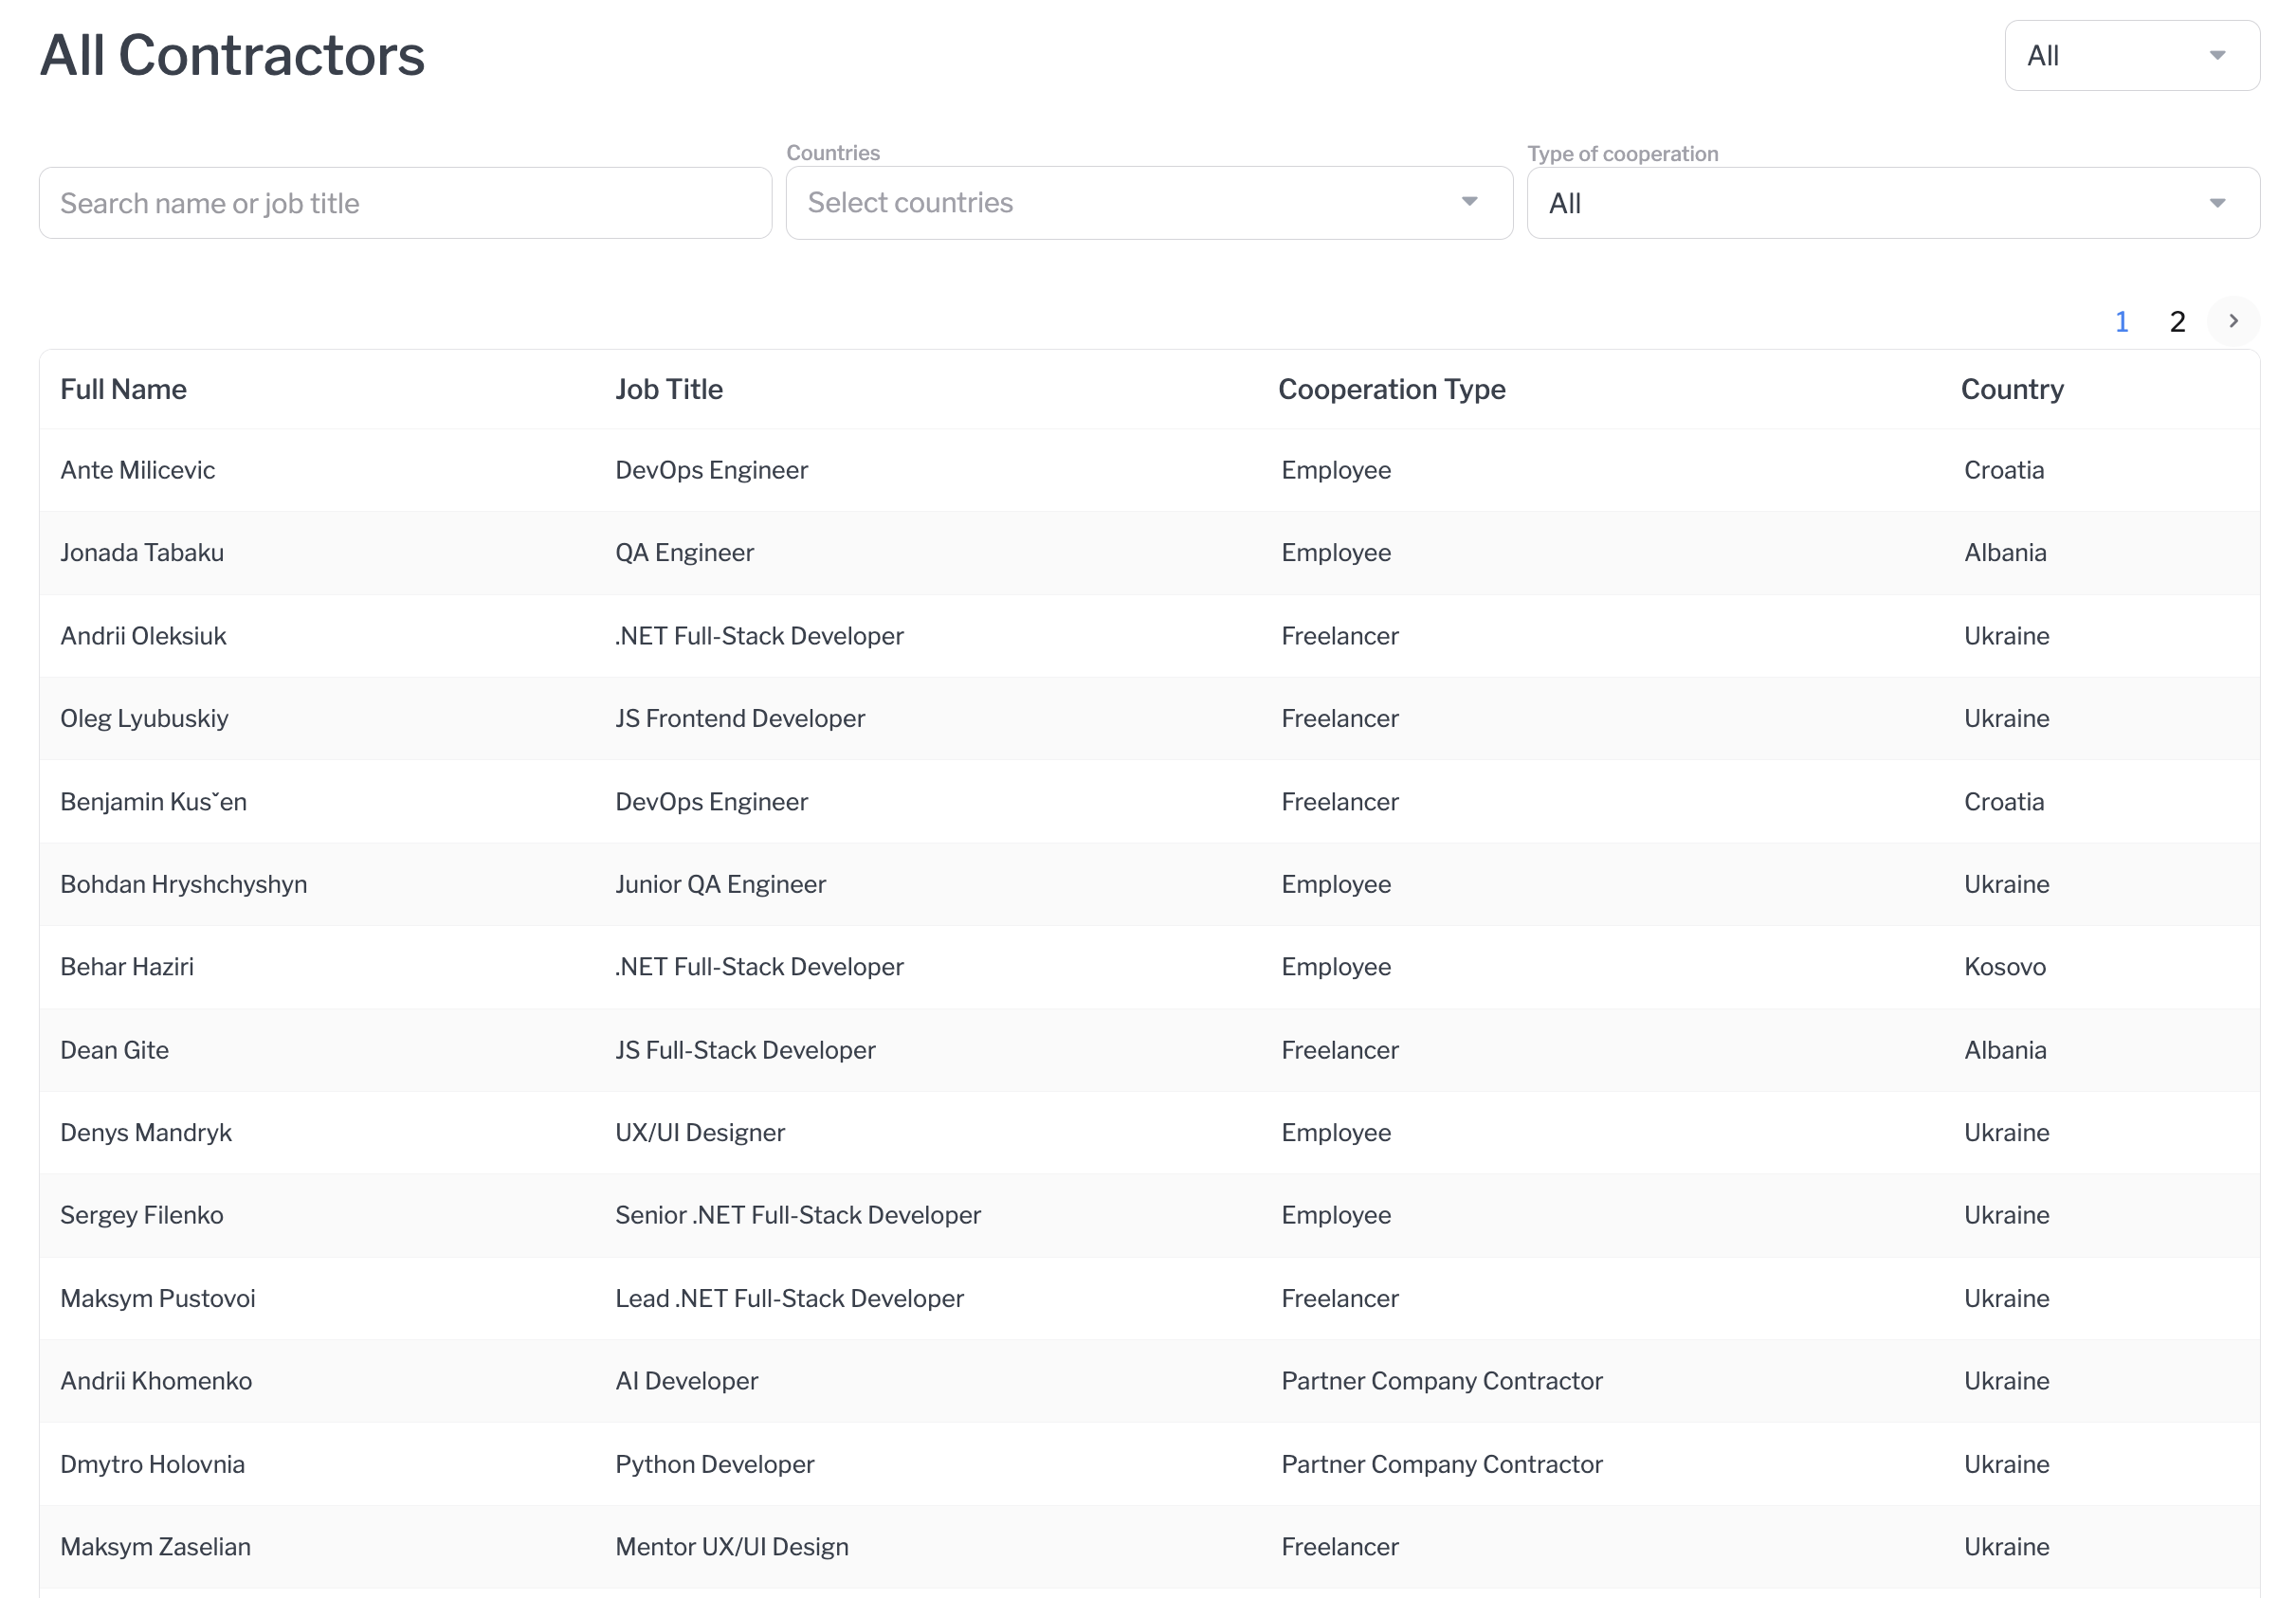Click the Mentor UX/UI Design job title
This screenshot has height=1598, width=2296.
[732, 1547]
